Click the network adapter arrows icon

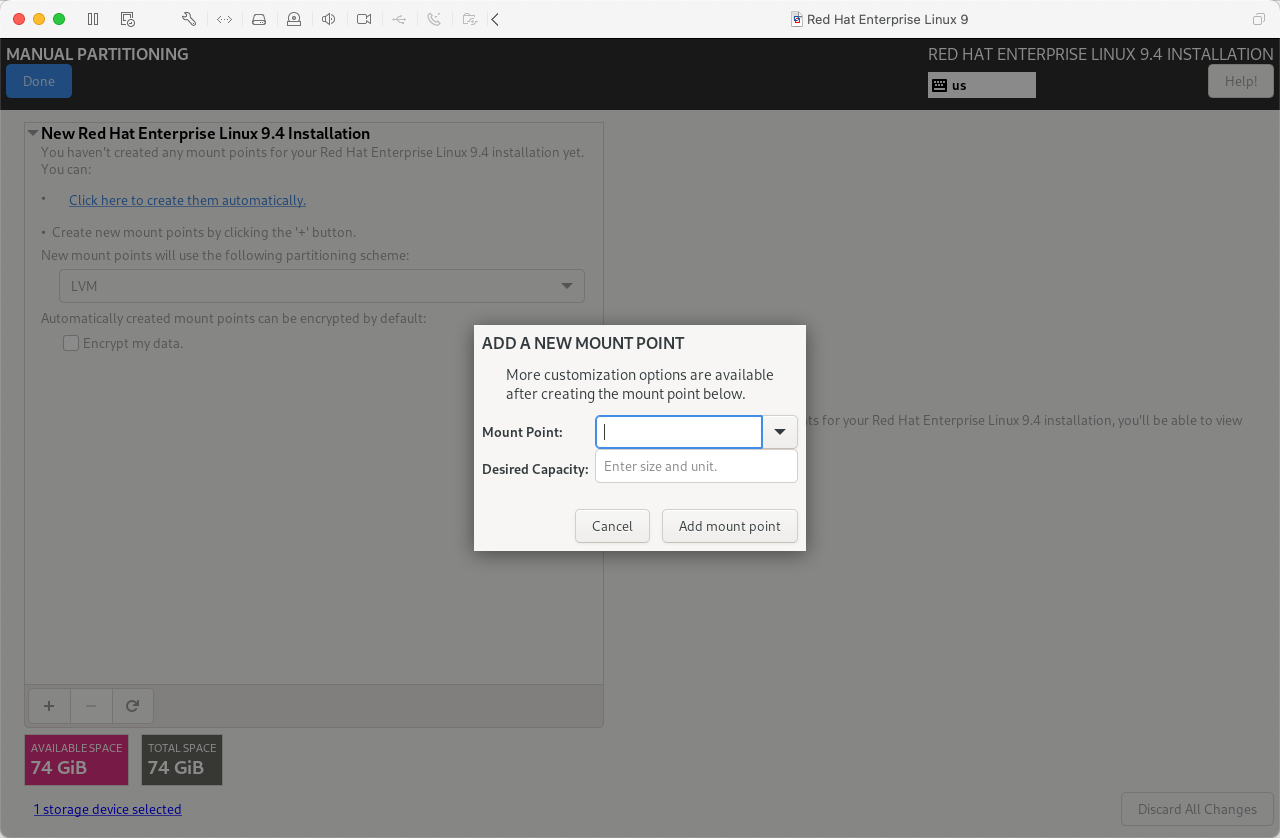224,19
